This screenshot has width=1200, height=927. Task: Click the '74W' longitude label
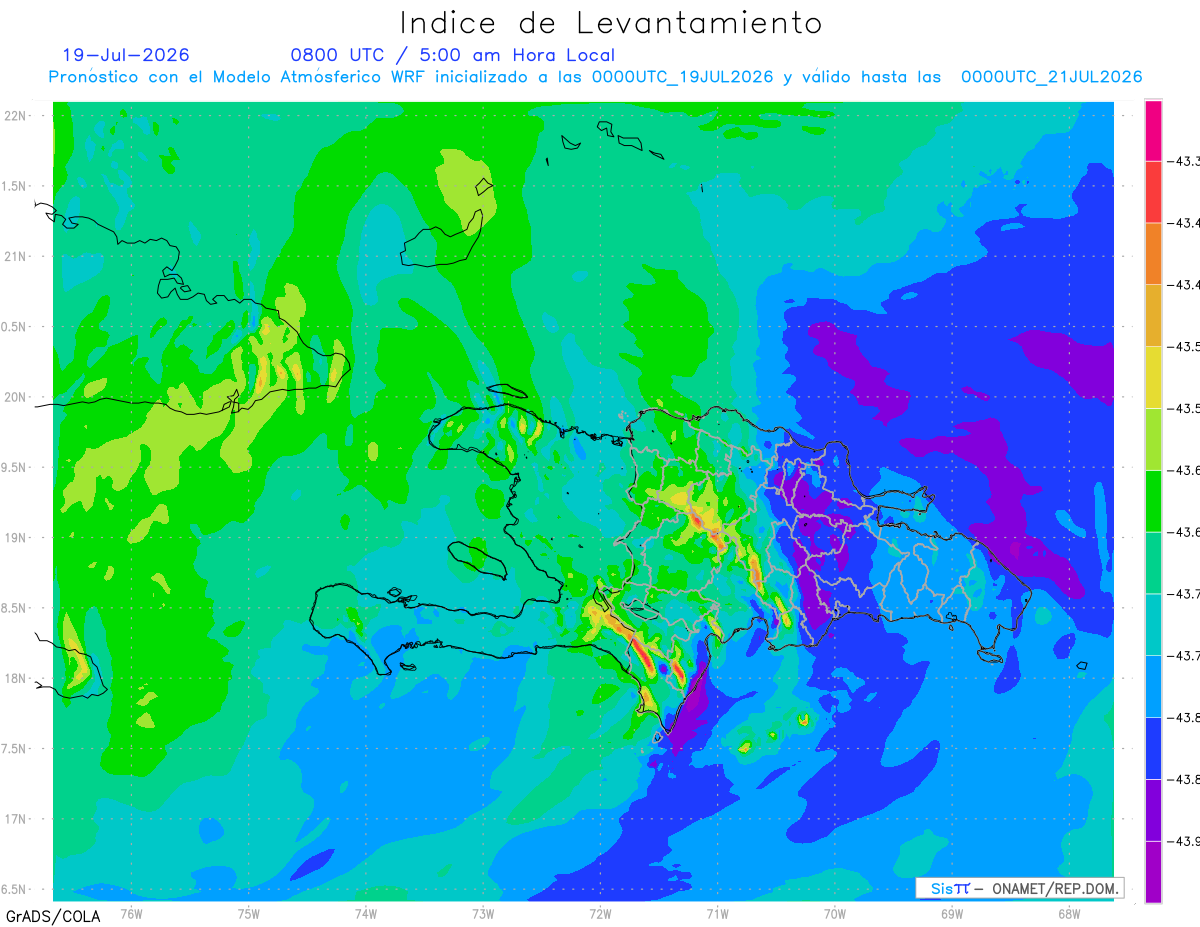[366, 913]
